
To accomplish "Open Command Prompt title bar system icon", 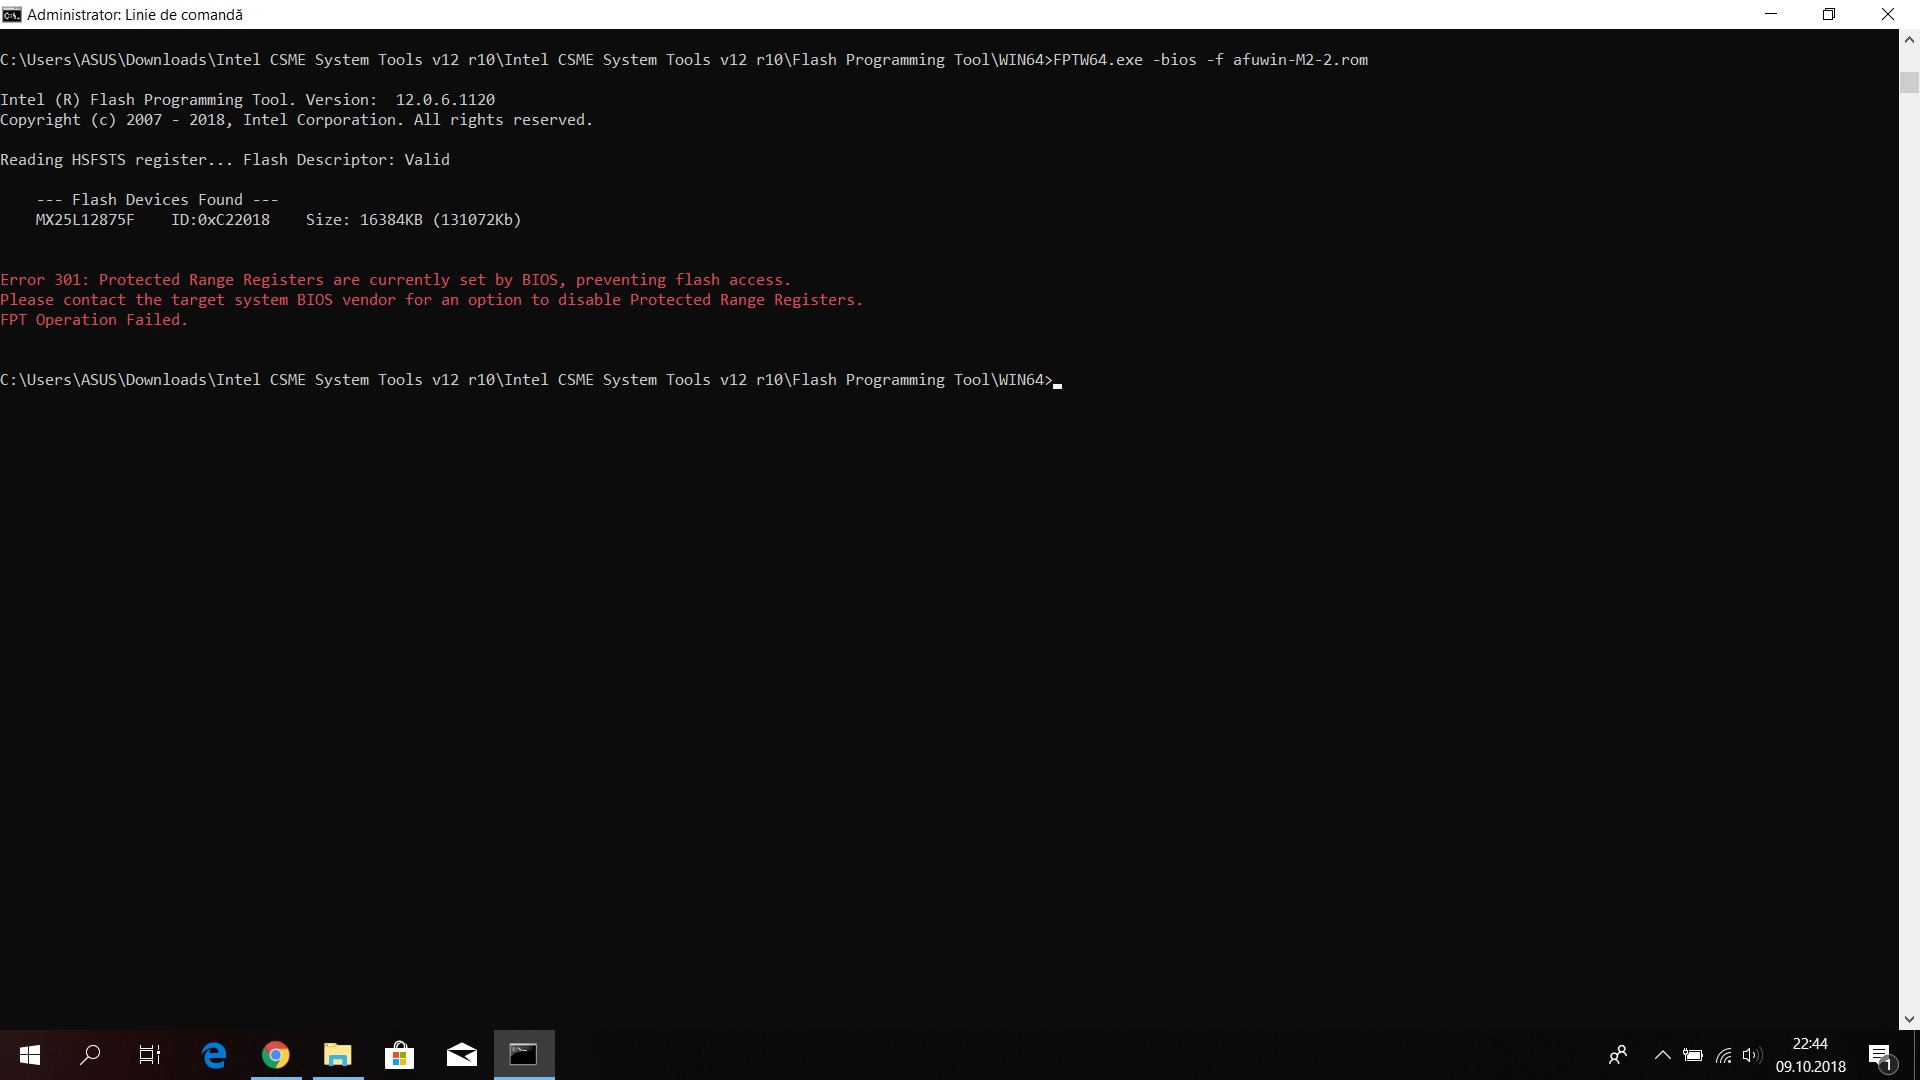I will coord(11,14).
